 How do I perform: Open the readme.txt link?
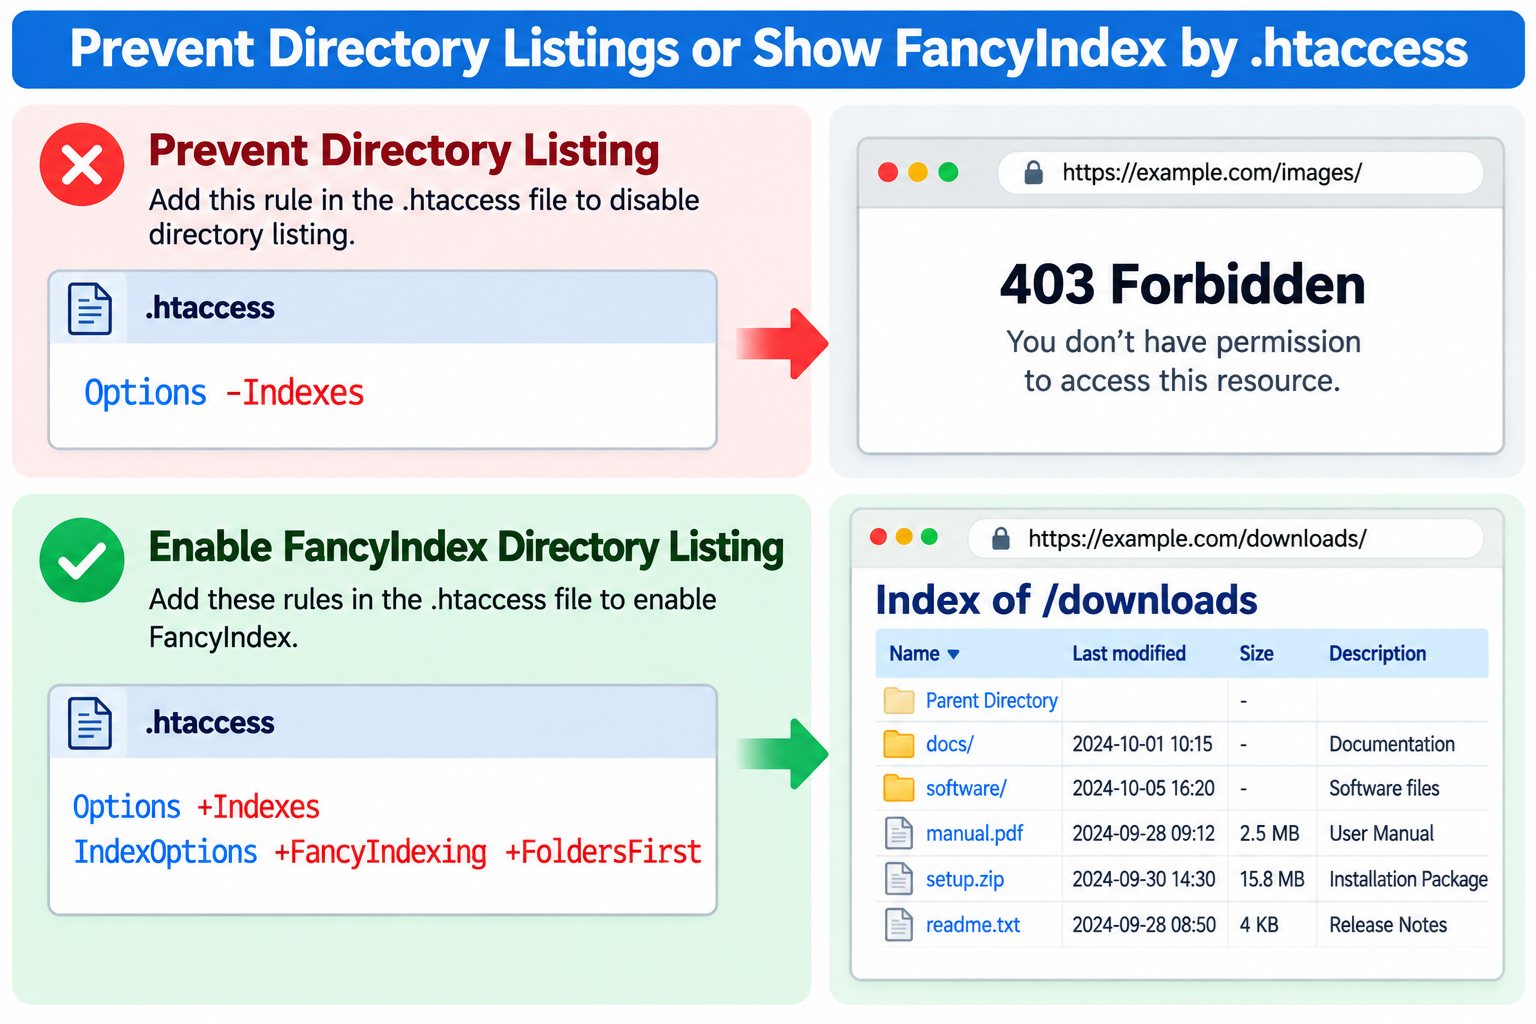pyautogui.click(x=973, y=925)
